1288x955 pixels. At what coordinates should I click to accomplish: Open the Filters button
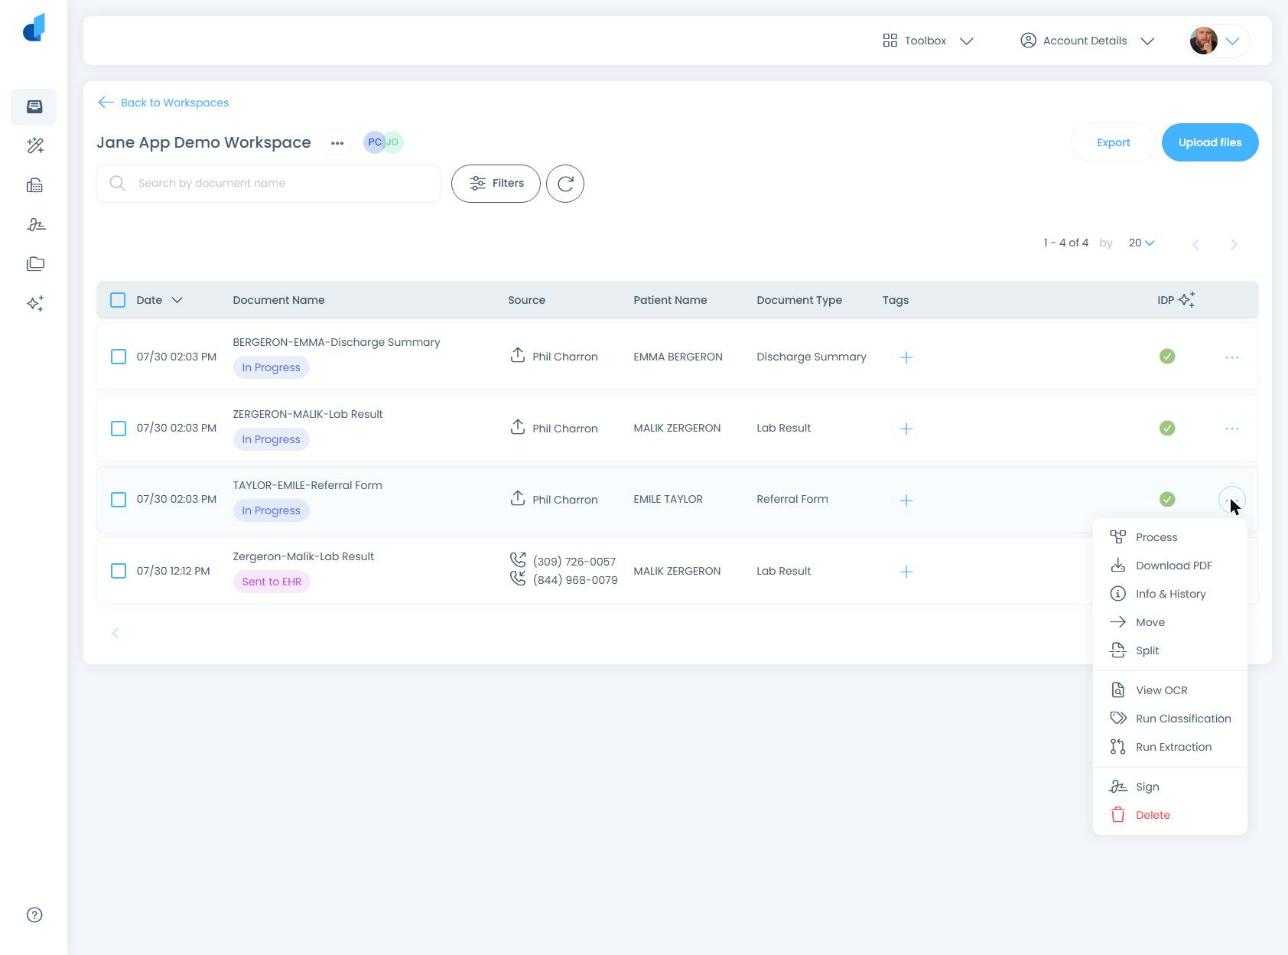tap(496, 183)
